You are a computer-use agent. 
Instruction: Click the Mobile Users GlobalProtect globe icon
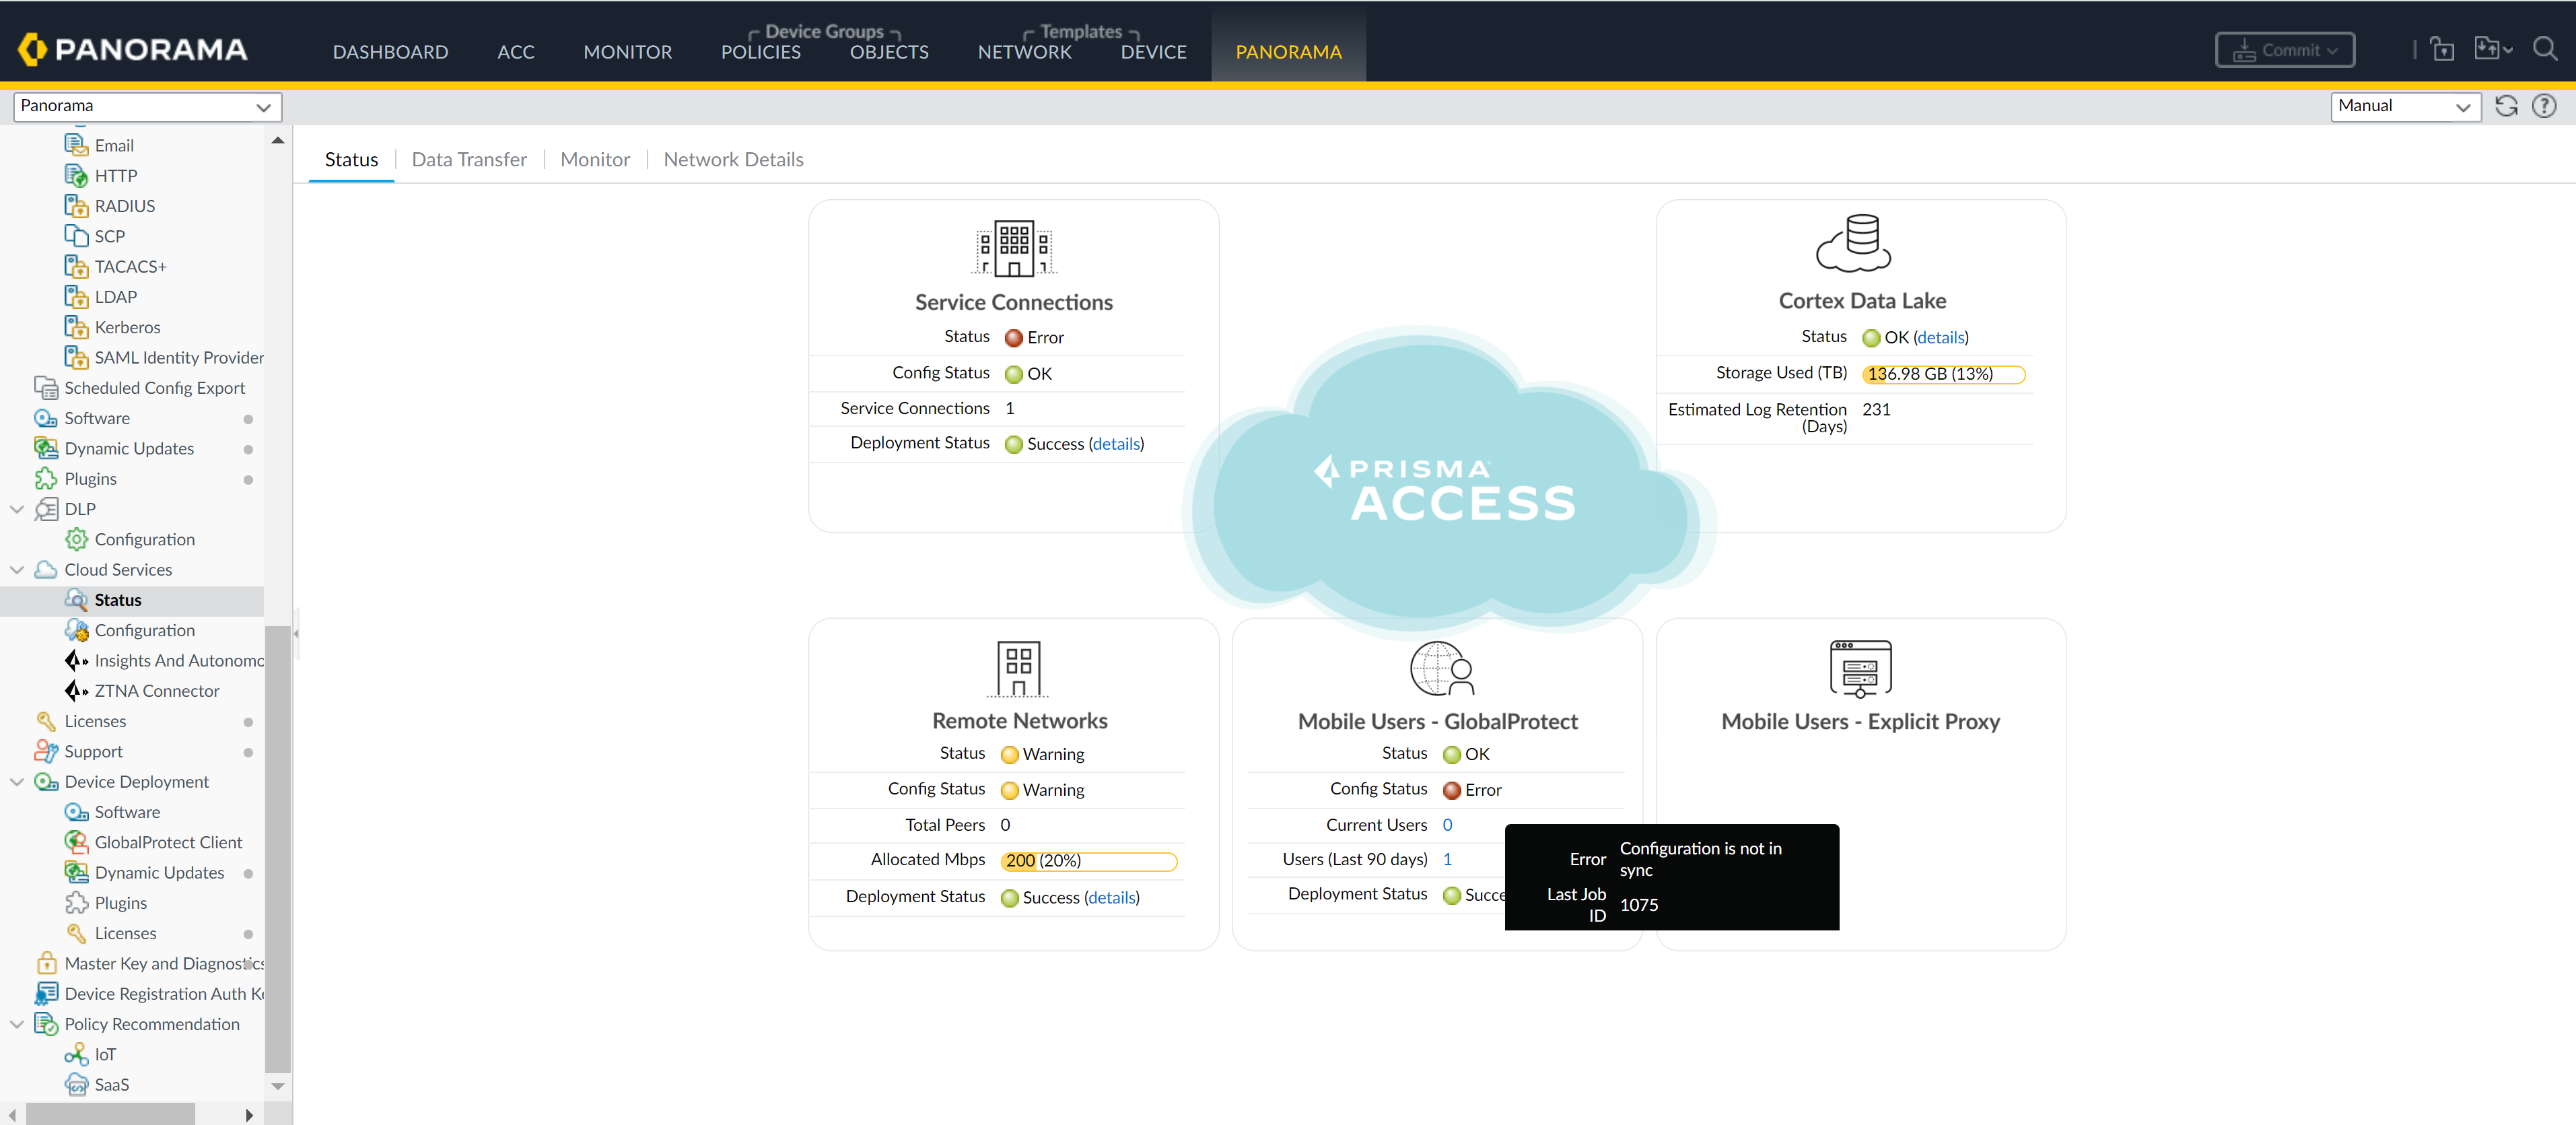click(1440, 668)
